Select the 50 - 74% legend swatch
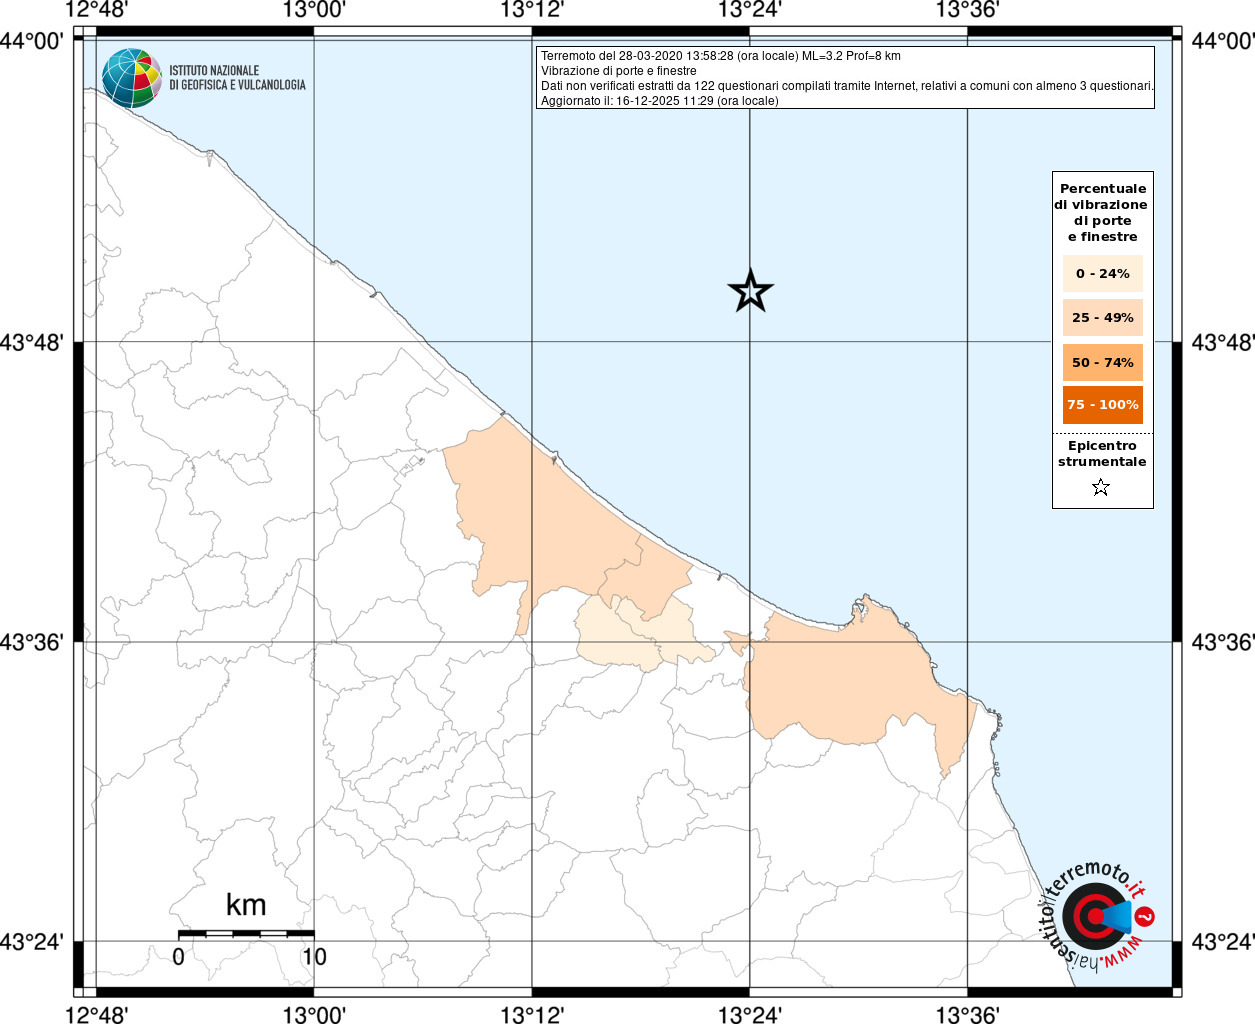This screenshot has width=1255, height=1024. pos(1102,362)
